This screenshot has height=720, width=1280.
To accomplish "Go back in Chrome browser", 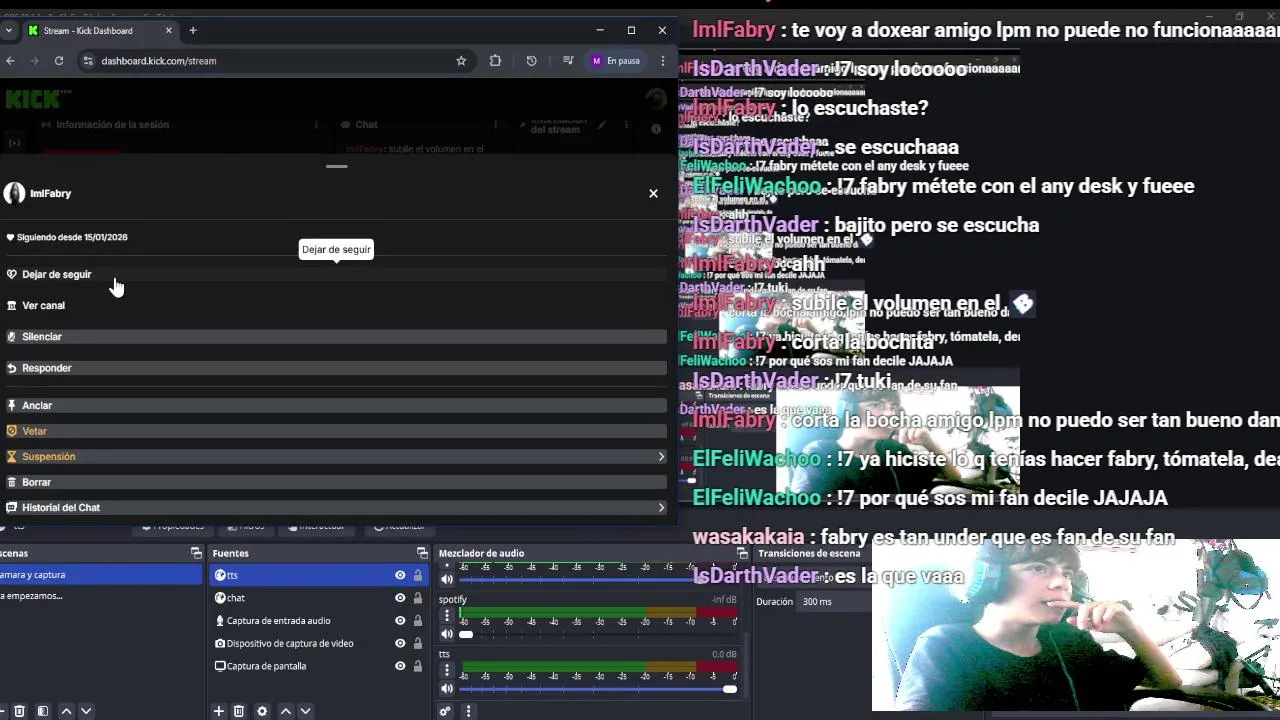I will pyautogui.click(x=10, y=61).
